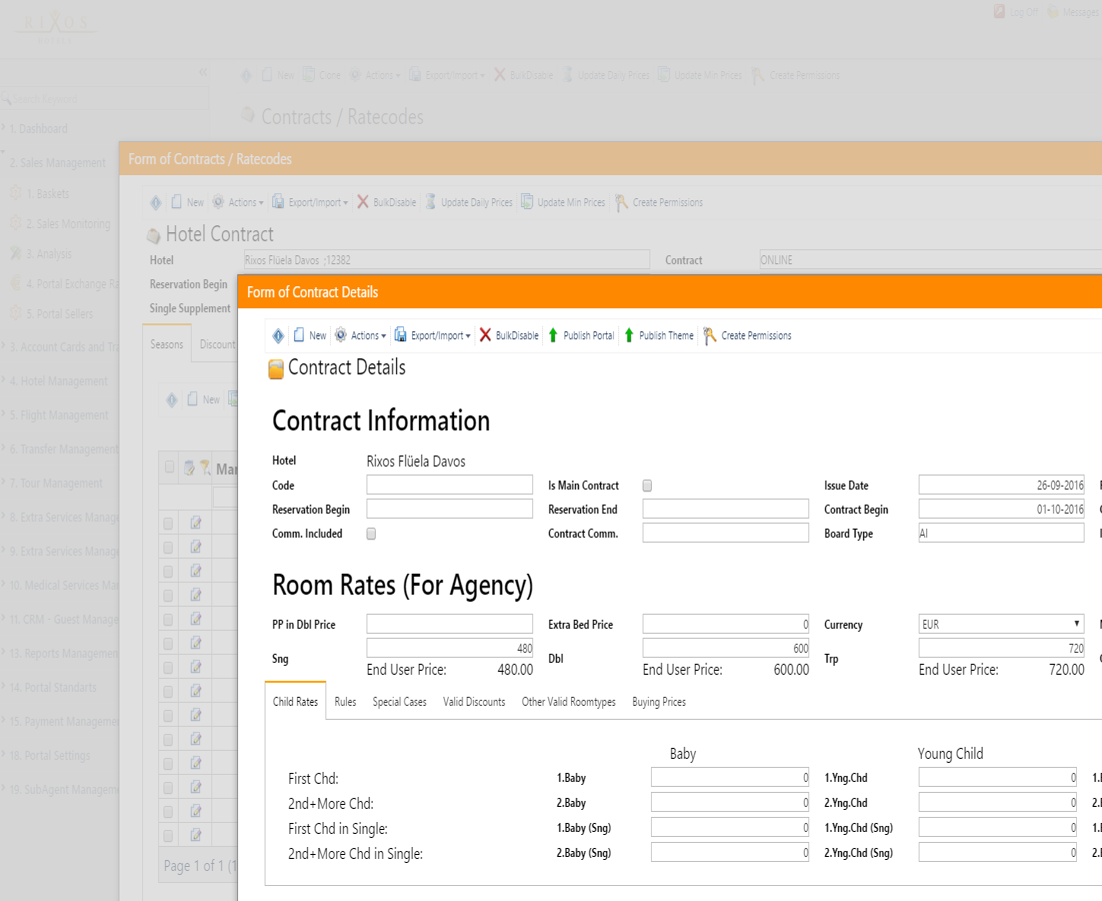Open Portal Sellers in the sidebar
This screenshot has height=901, width=1102.
59,313
